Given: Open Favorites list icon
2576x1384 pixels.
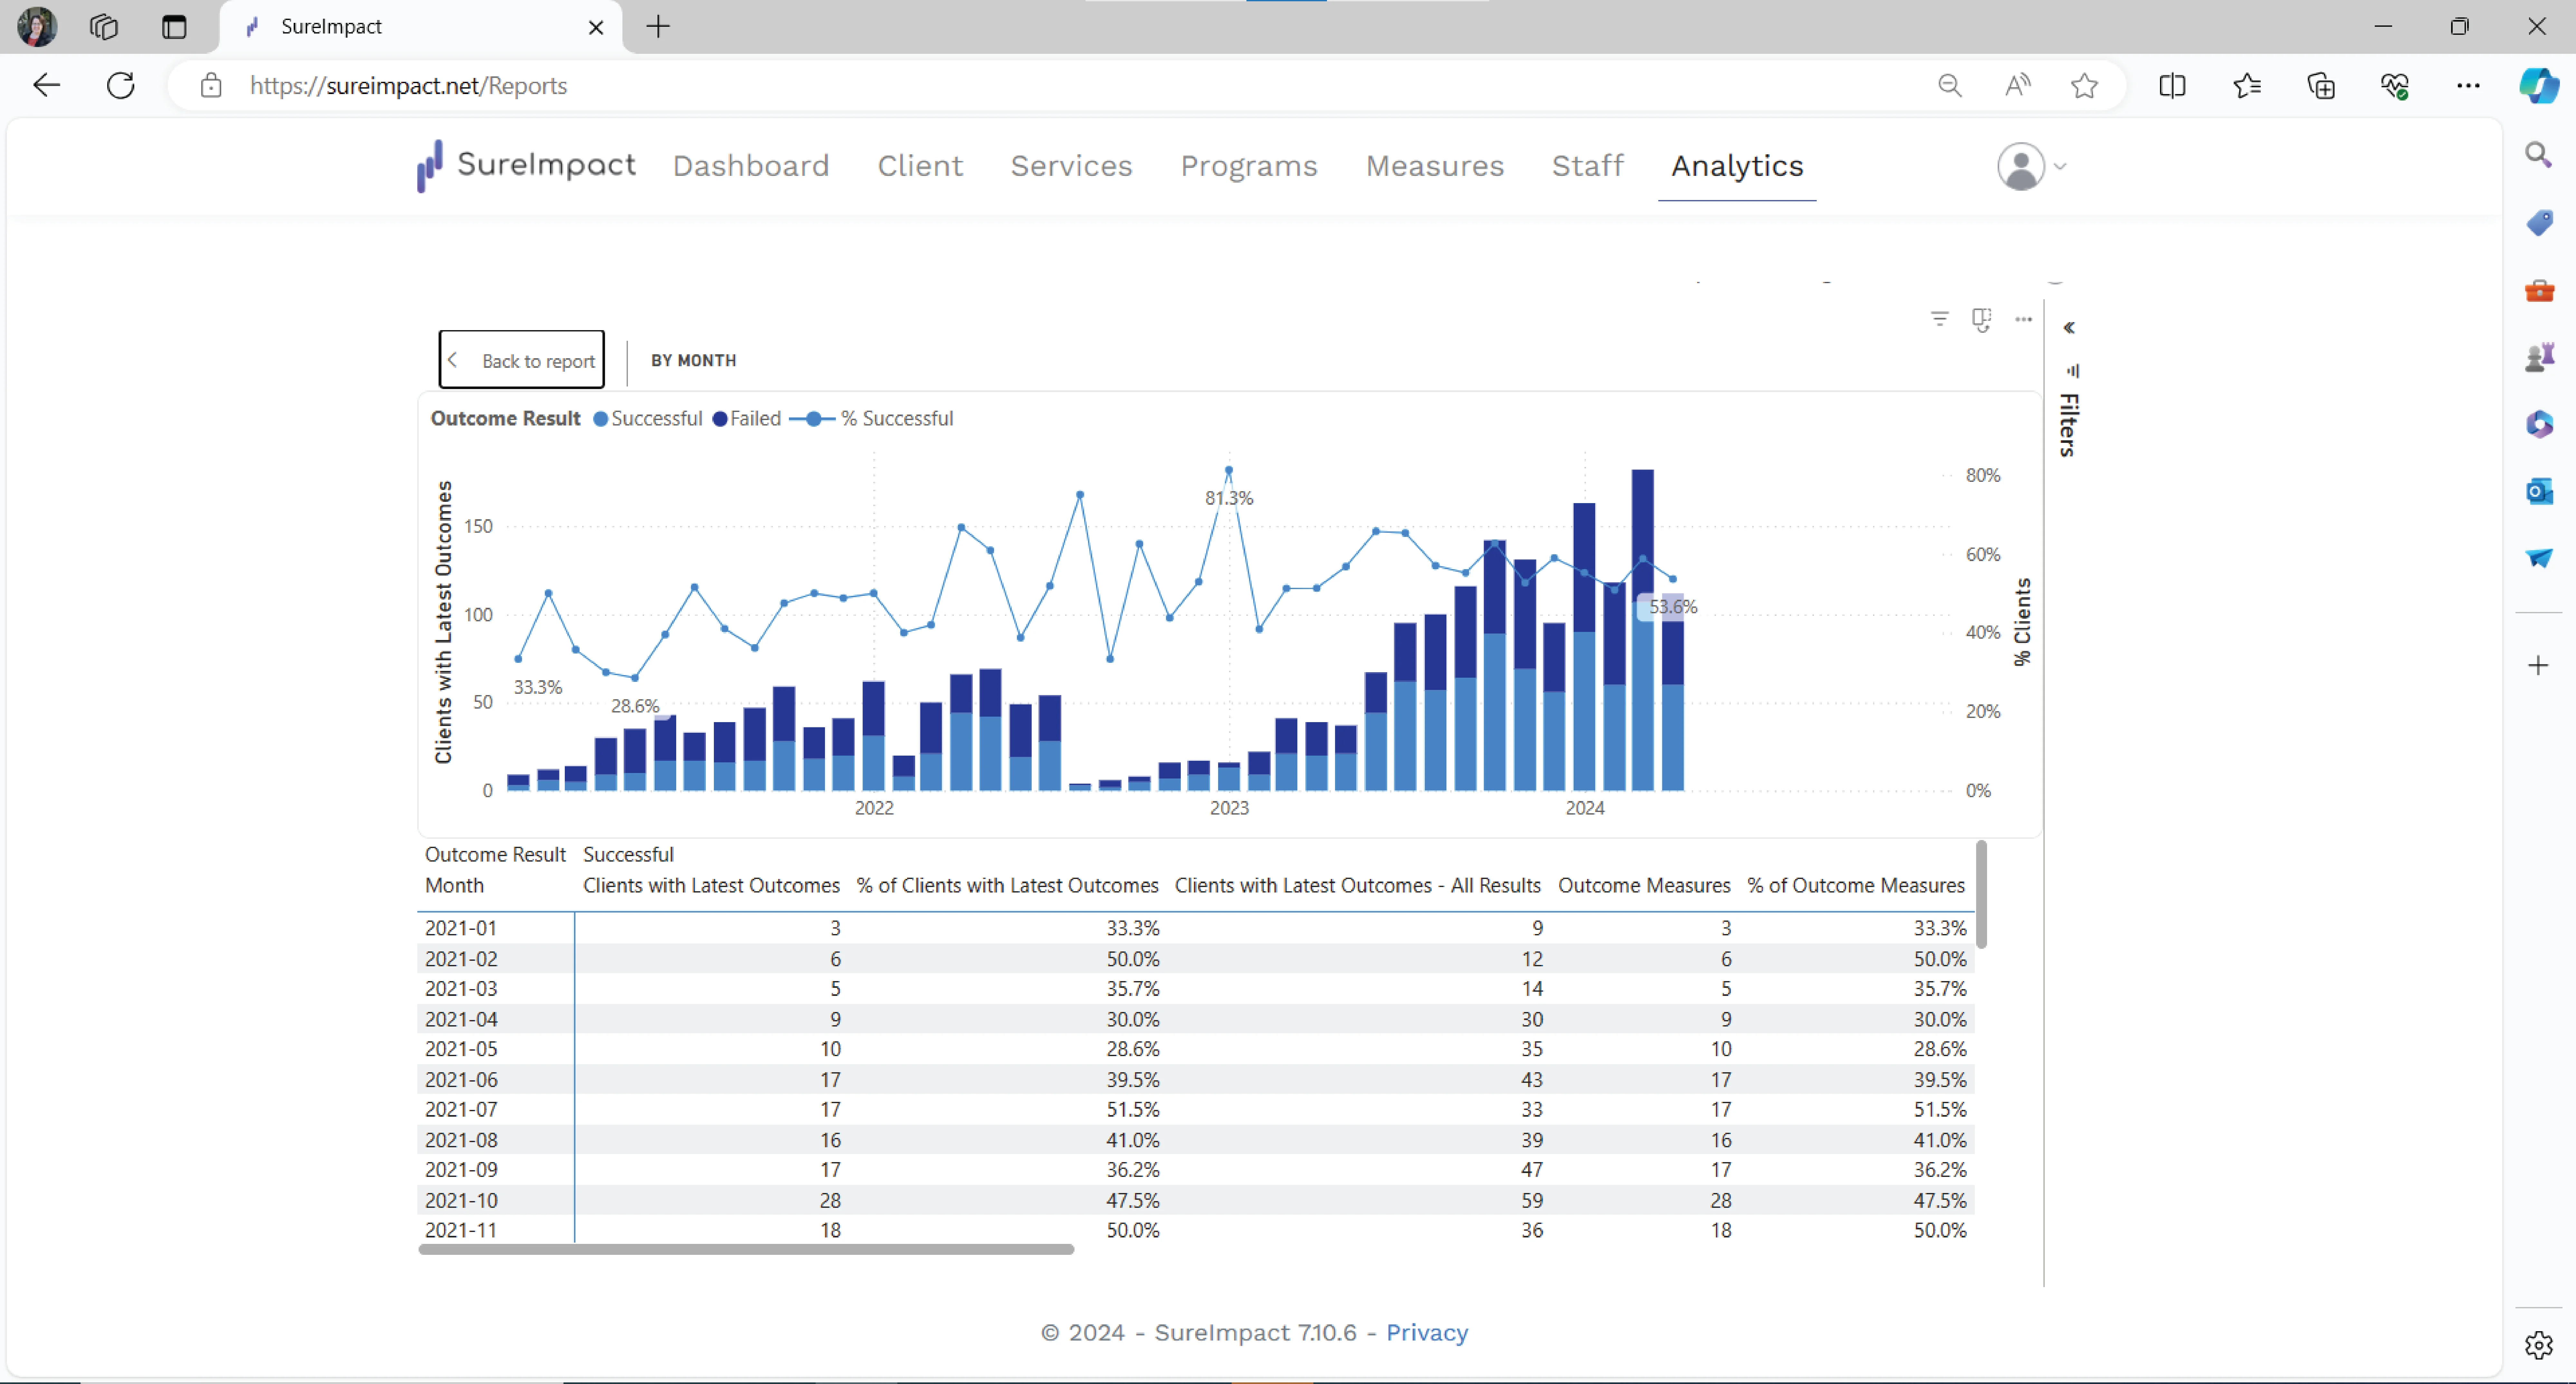Looking at the screenshot, I should pos(2247,86).
